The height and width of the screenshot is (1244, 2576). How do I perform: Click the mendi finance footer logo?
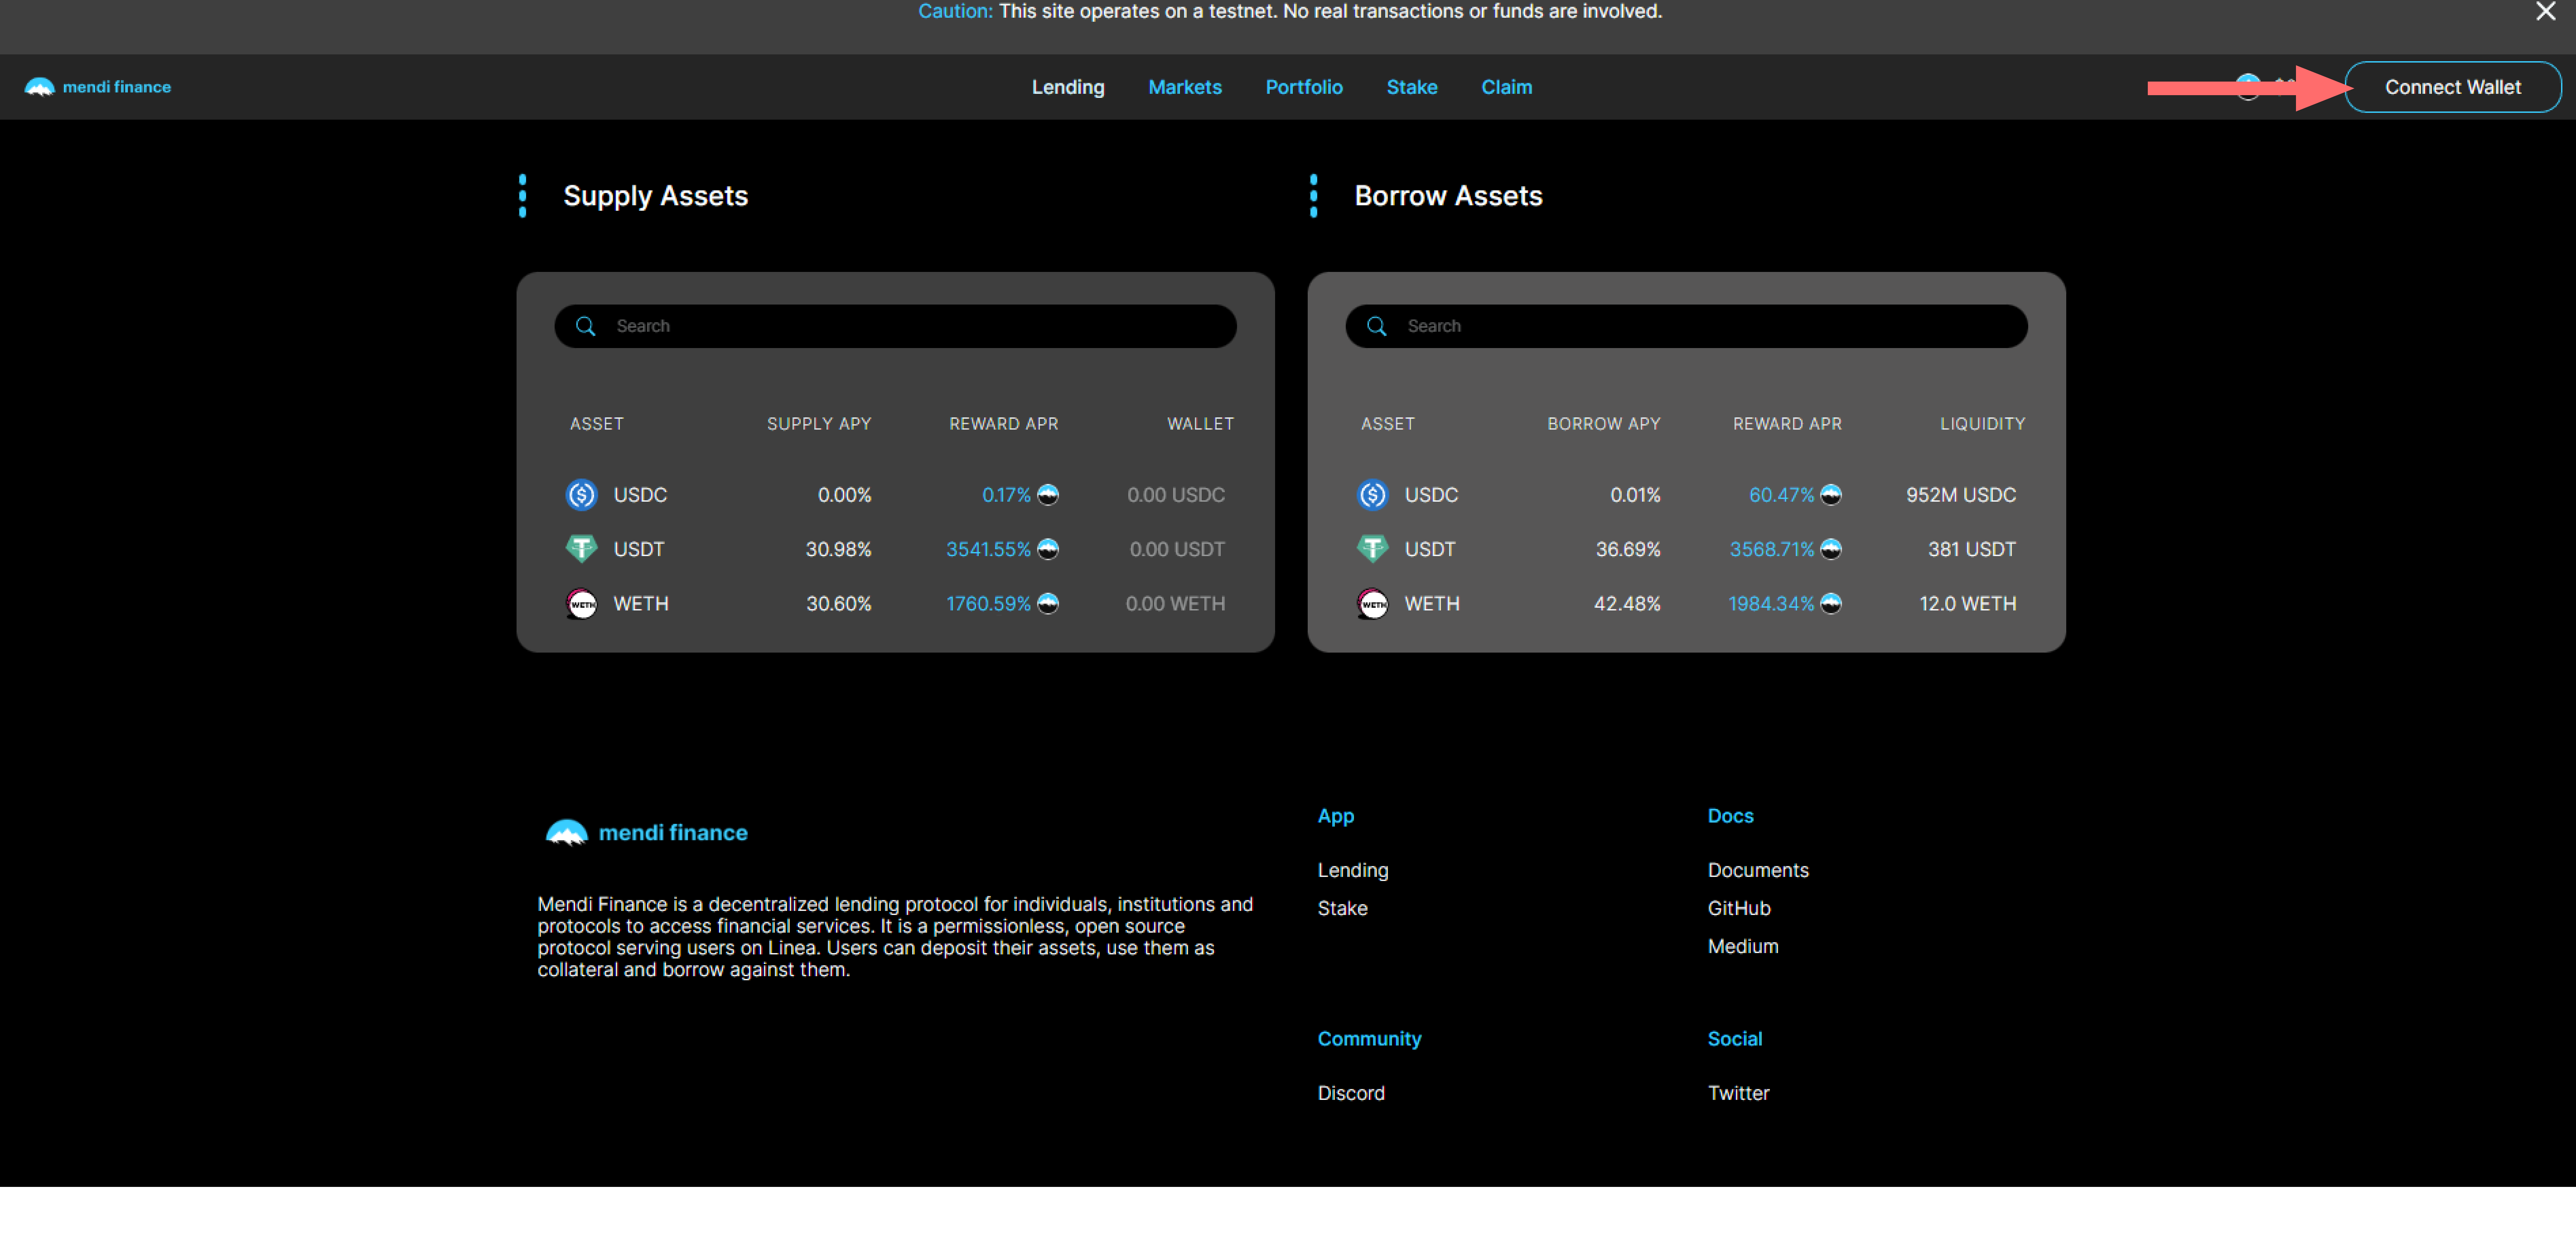click(647, 833)
